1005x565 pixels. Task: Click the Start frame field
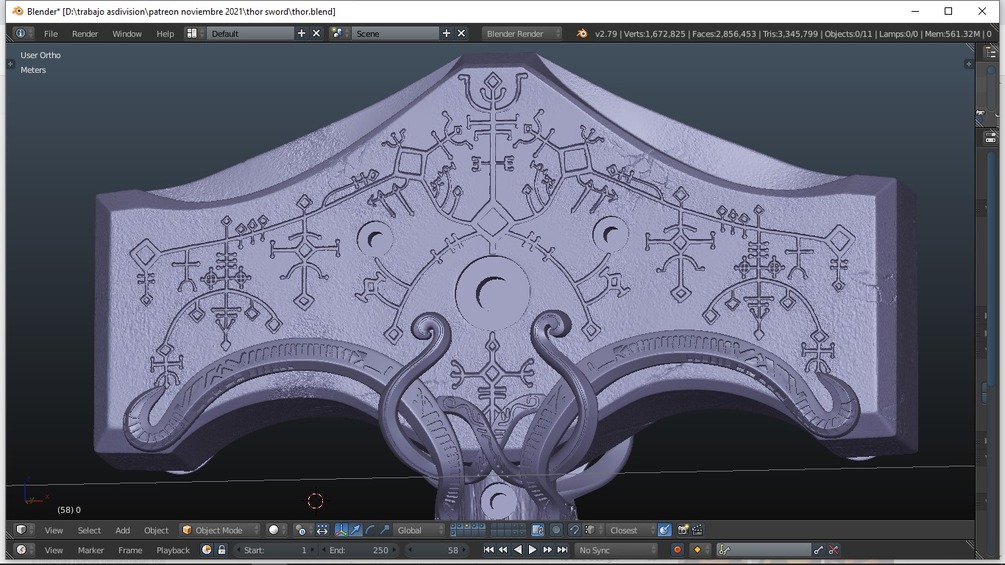(275, 550)
